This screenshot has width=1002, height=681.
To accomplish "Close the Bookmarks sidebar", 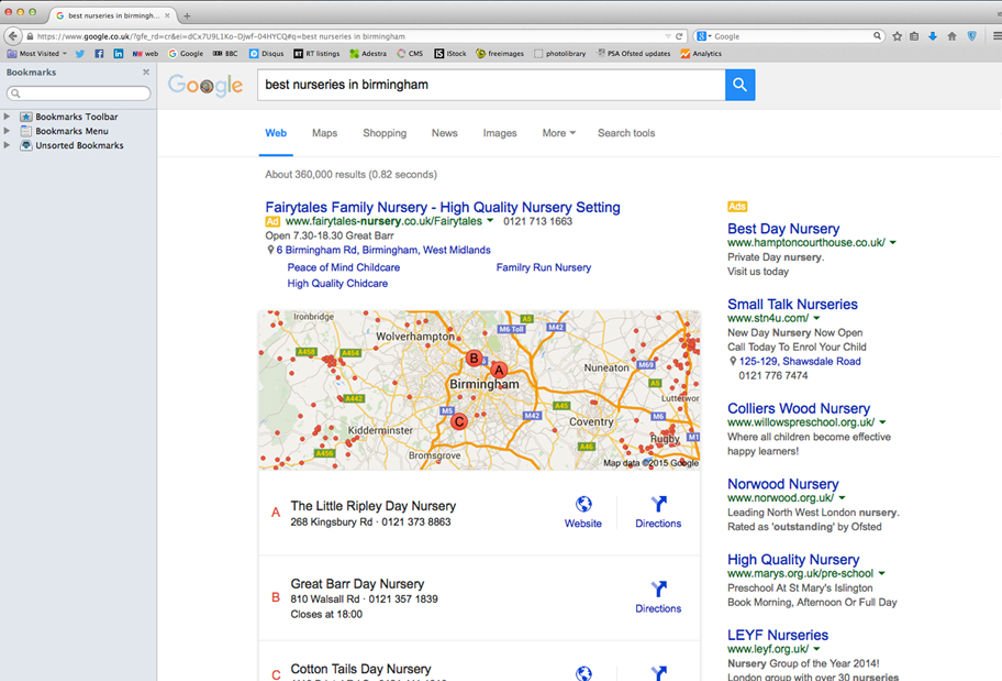I will coord(146,72).
